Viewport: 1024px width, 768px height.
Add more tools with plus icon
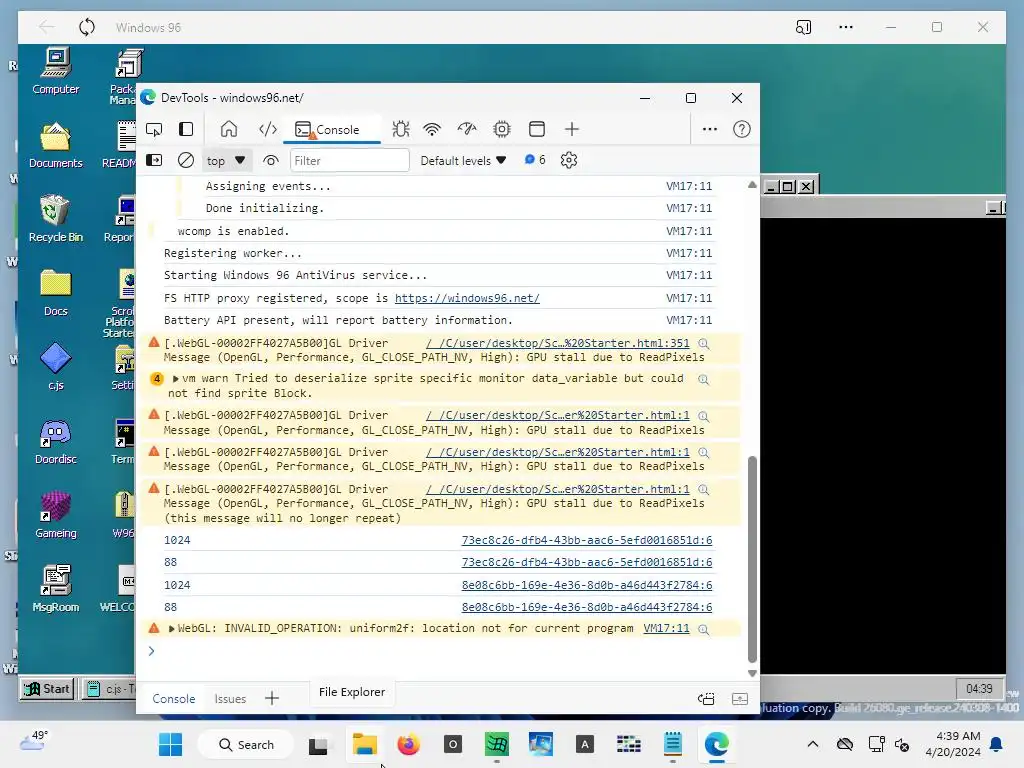pyautogui.click(x=571, y=129)
